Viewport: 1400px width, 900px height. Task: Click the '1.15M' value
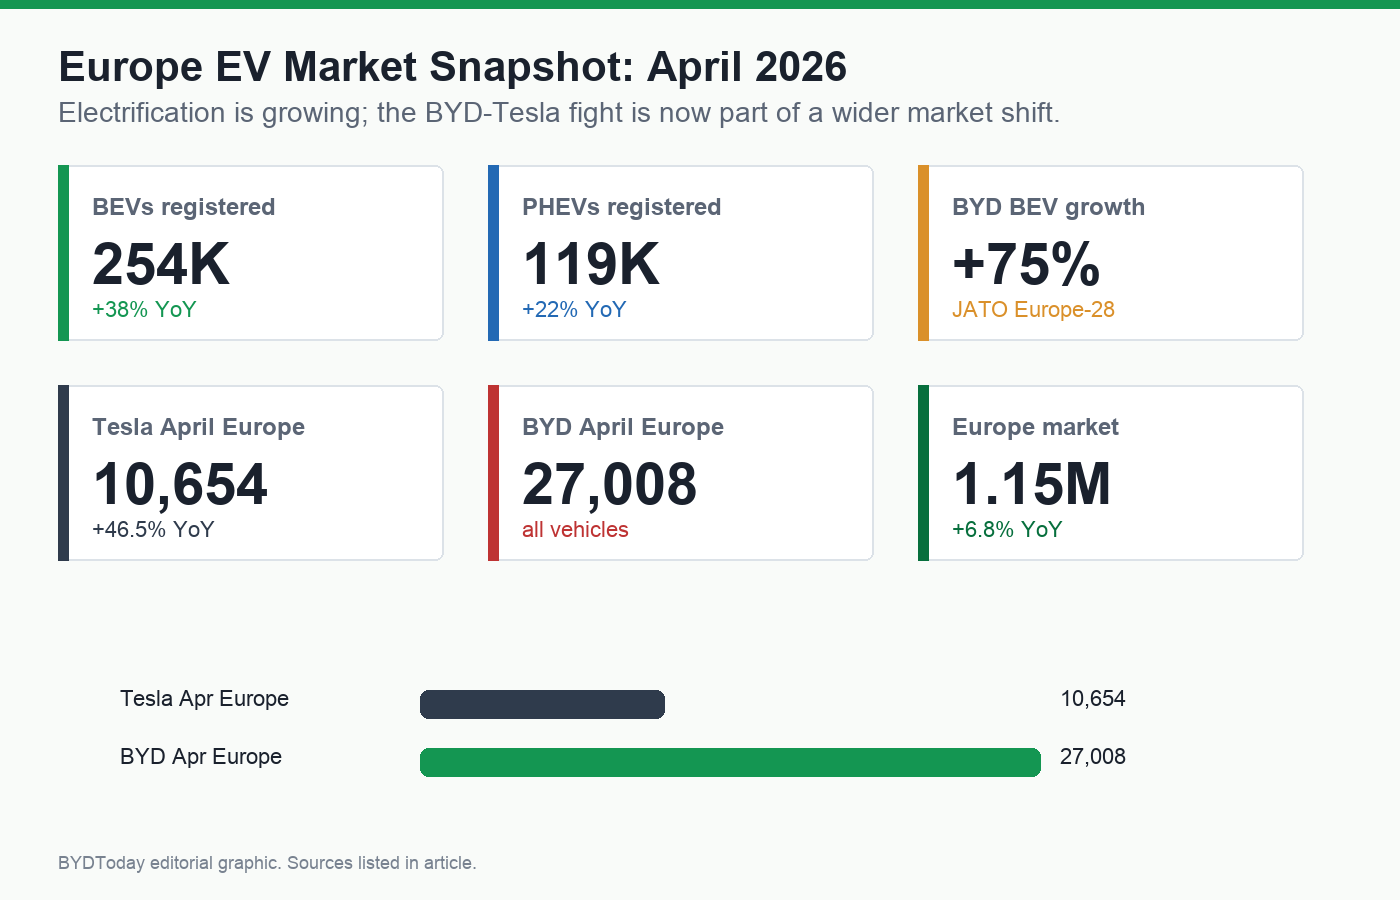(1031, 484)
